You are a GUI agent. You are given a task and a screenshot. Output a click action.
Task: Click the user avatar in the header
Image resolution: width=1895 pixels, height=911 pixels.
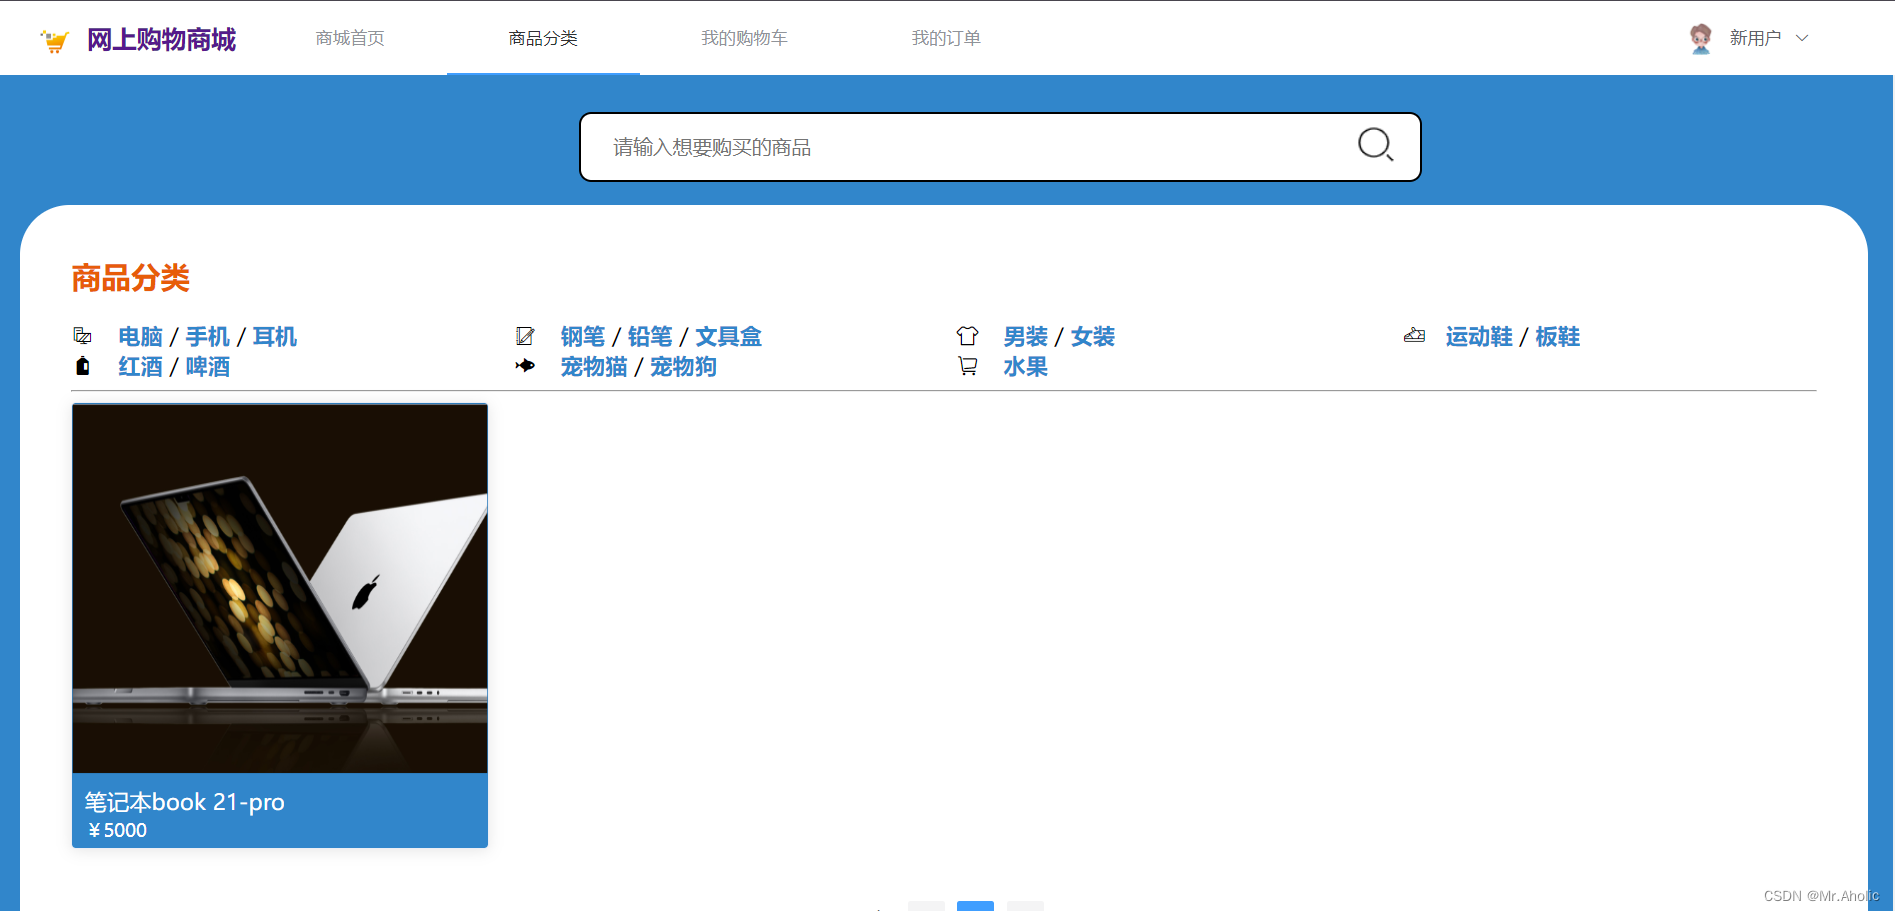[x=1699, y=37]
